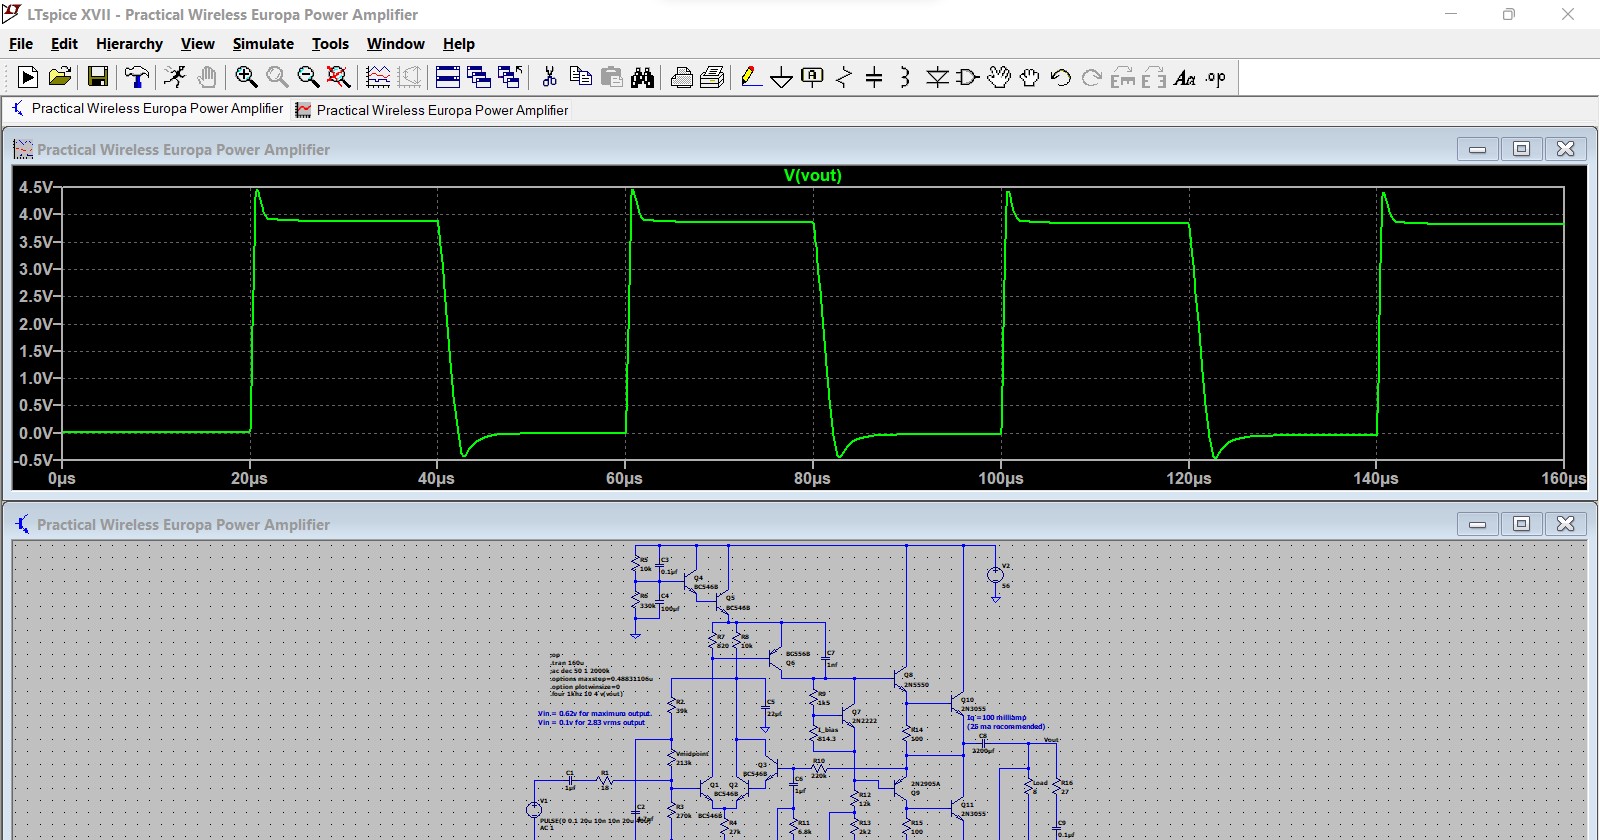Screen dimensions: 1600x840
Task: Close the schematic sub-window
Action: [1565, 524]
